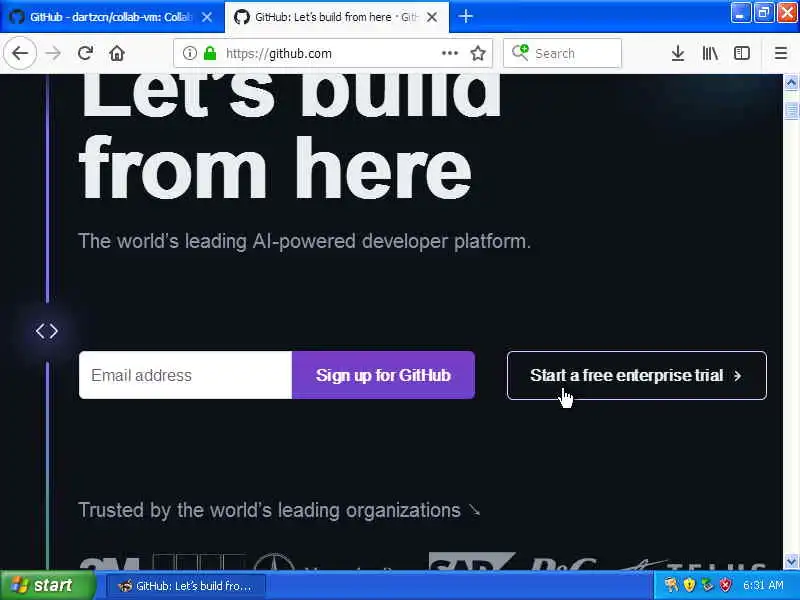Click the green tray icon before red shield
The width and height of the screenshot is (800, 600).
click(x=707, y=585)
